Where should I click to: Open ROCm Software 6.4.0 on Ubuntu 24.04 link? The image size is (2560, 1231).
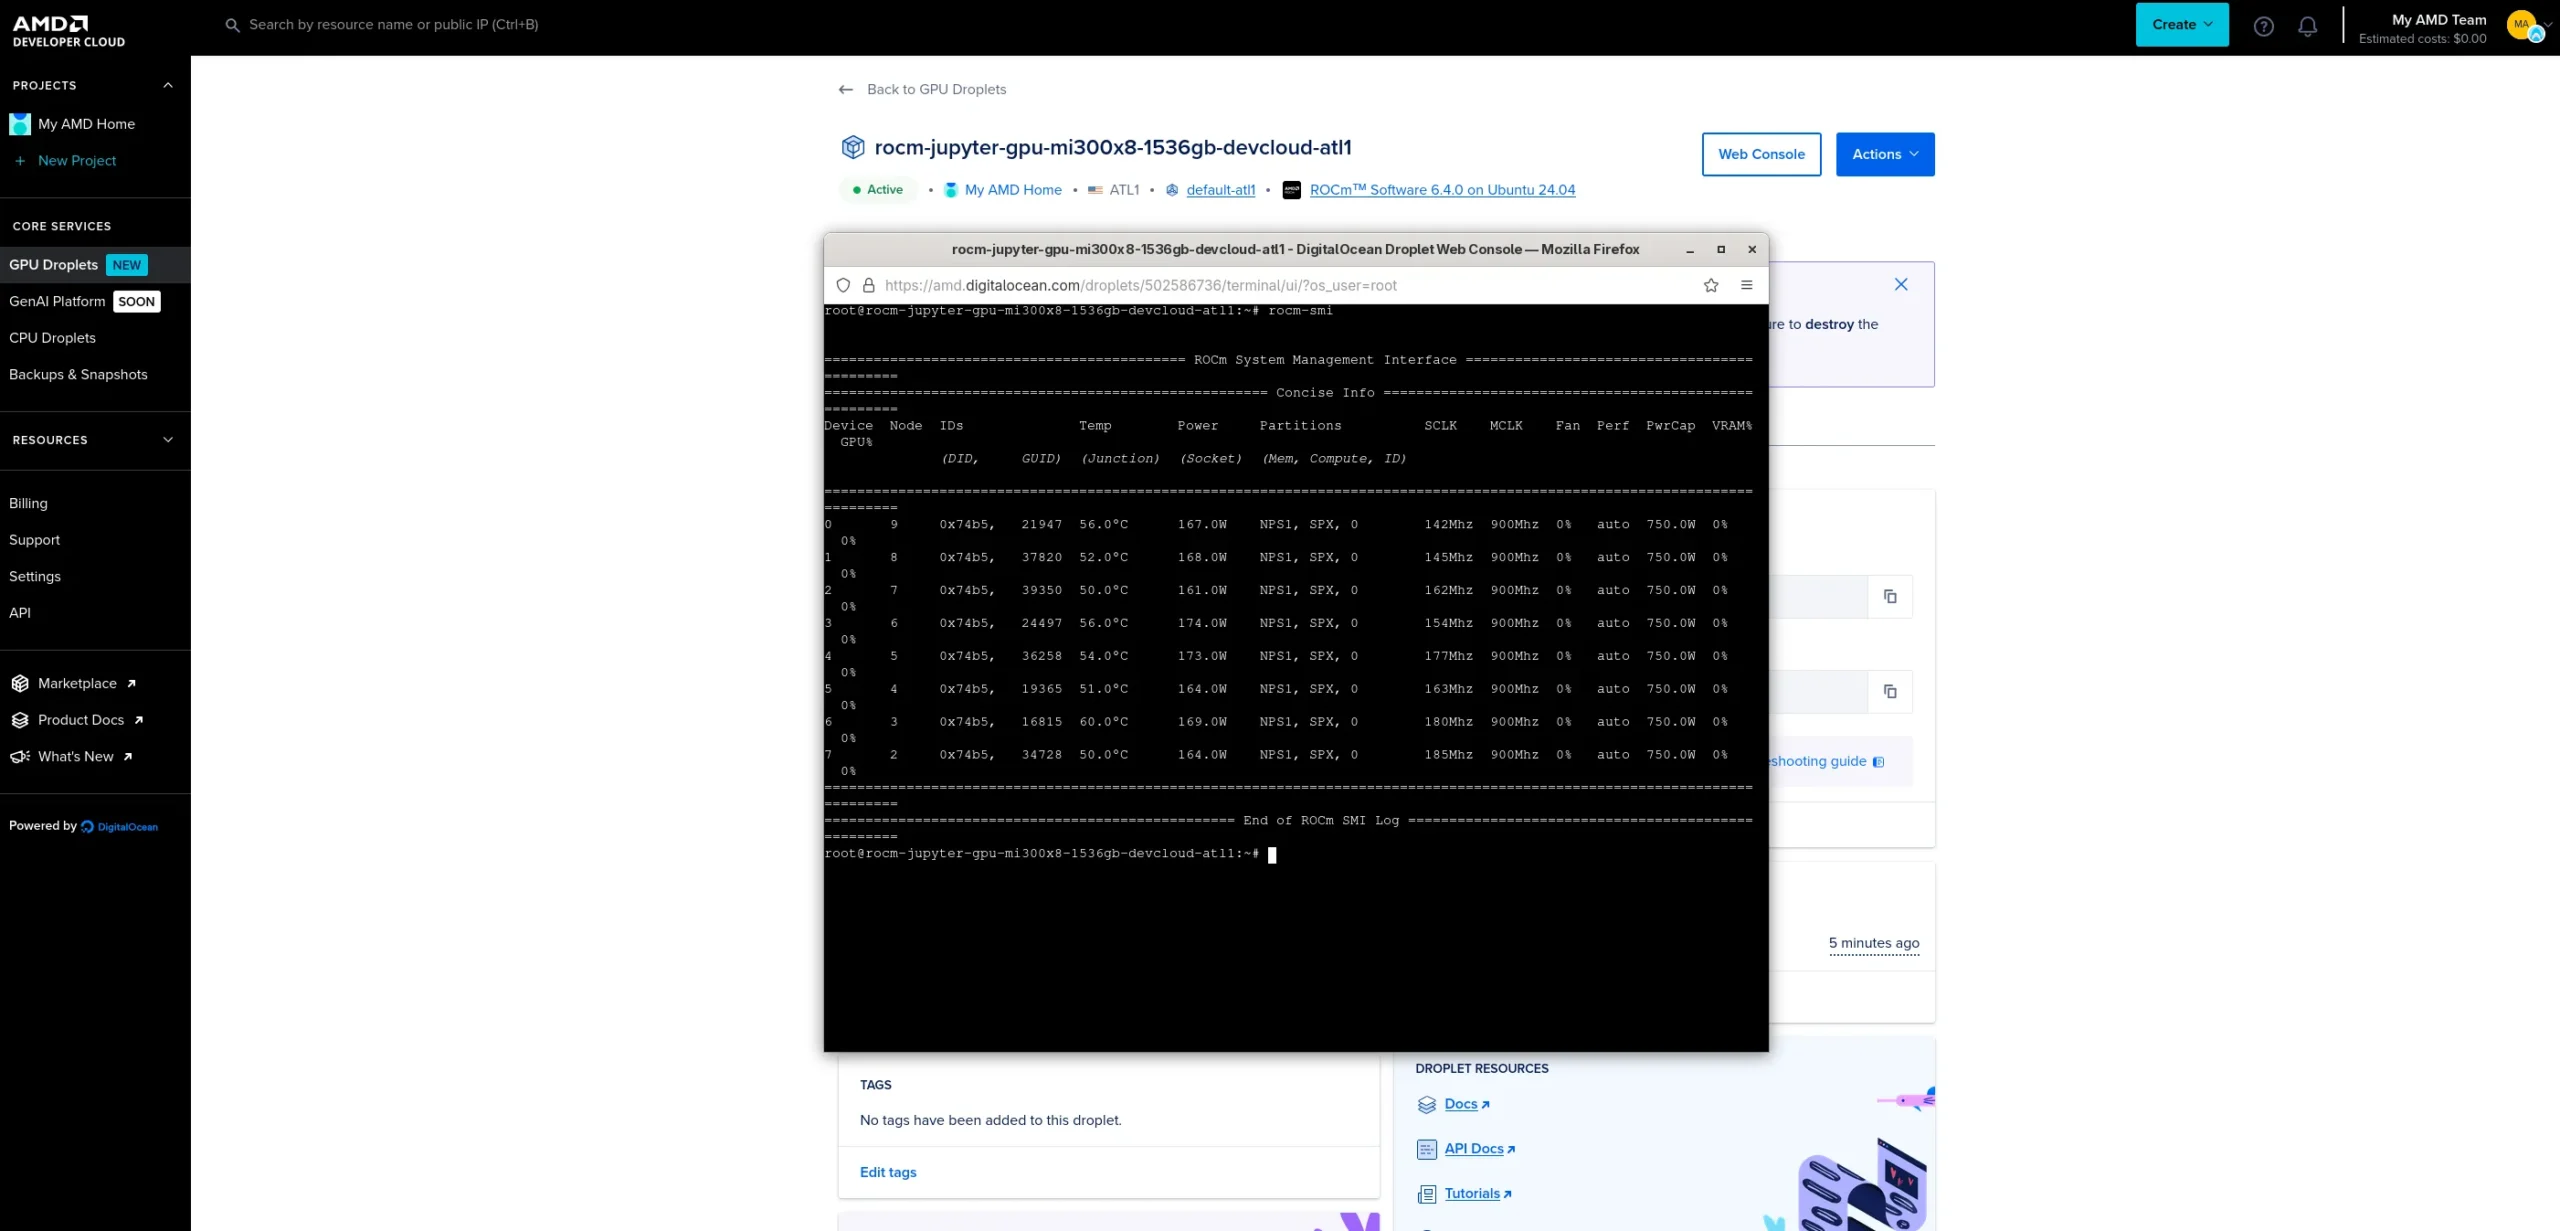[x=1442, y=190]
